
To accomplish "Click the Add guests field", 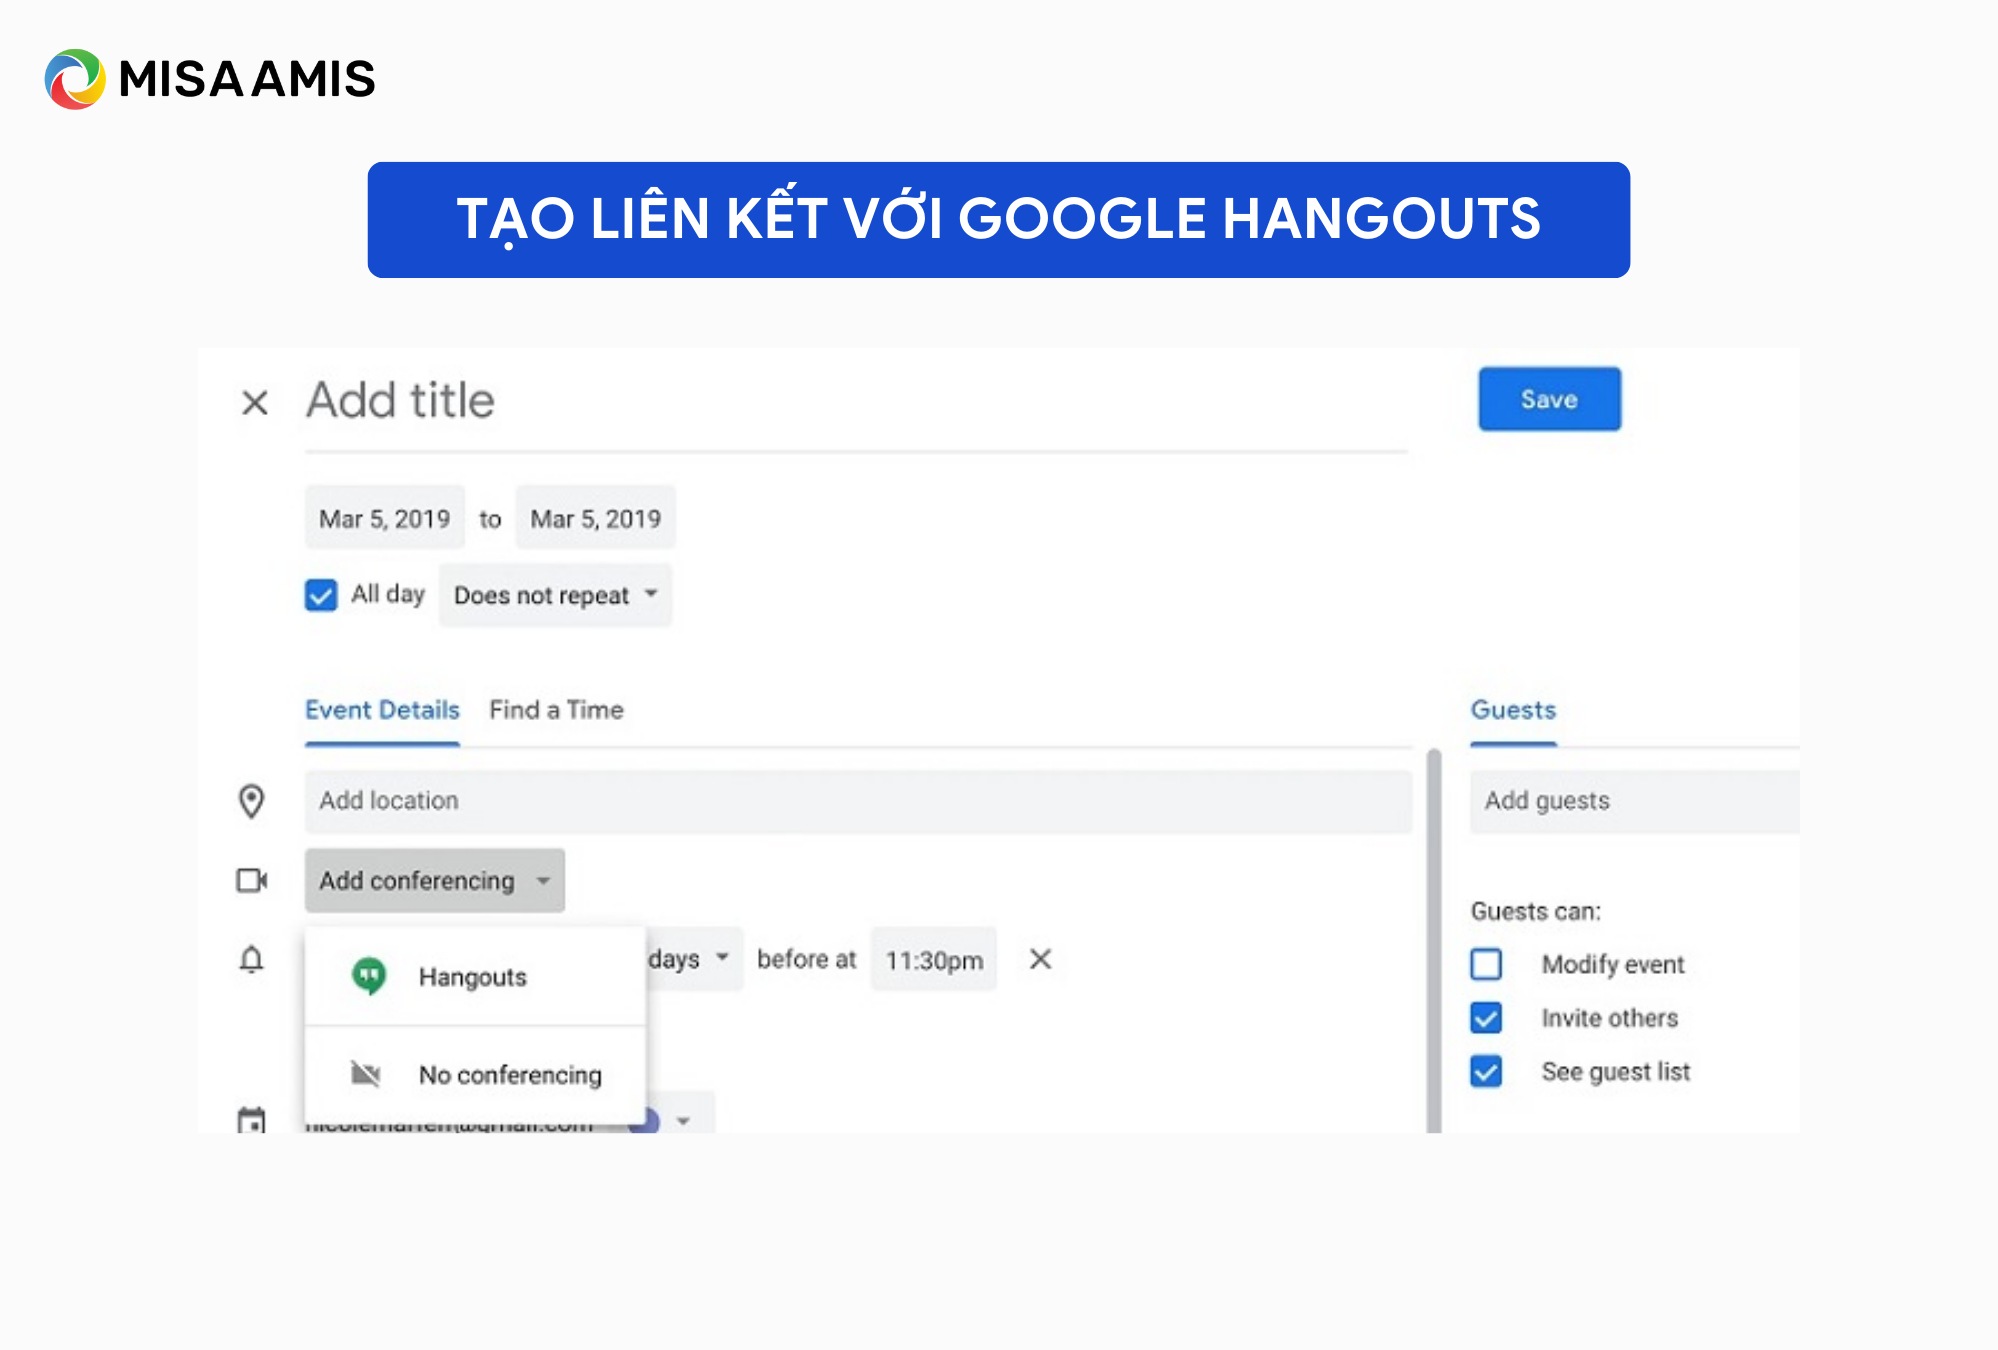I will click(x=1634, y=801).
